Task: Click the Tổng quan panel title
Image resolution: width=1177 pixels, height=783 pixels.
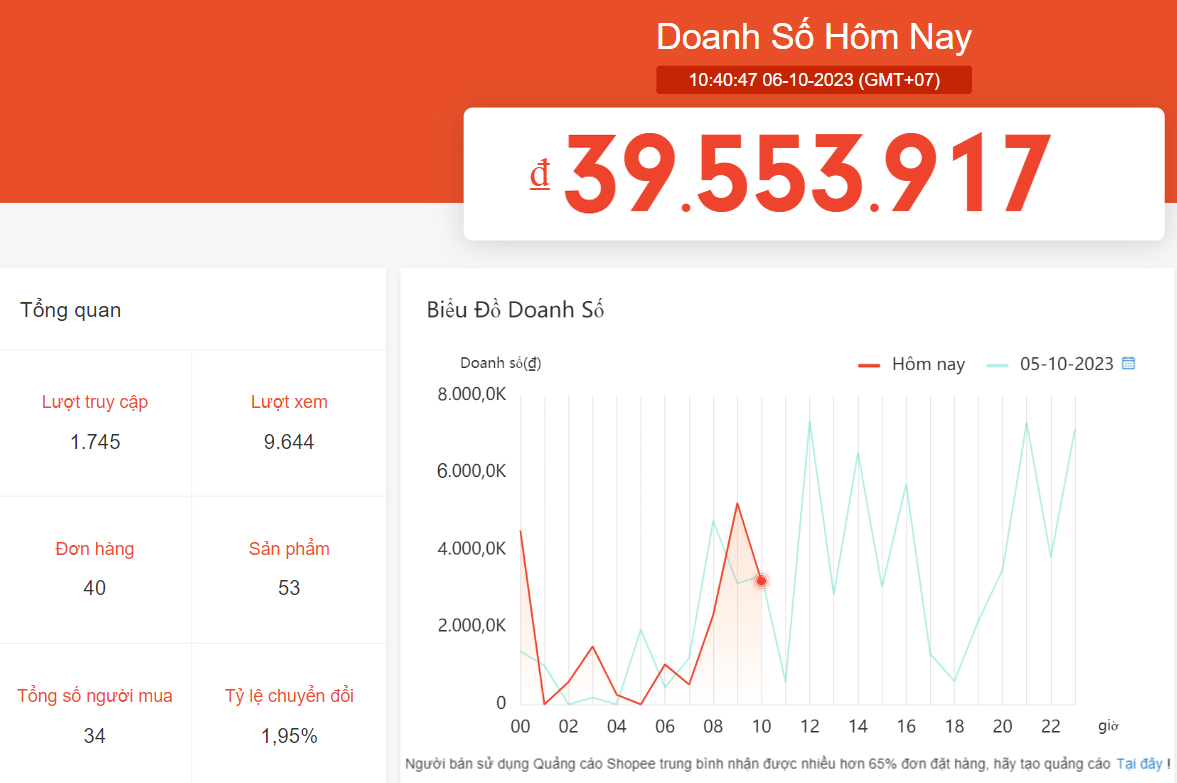Action: 71,310
